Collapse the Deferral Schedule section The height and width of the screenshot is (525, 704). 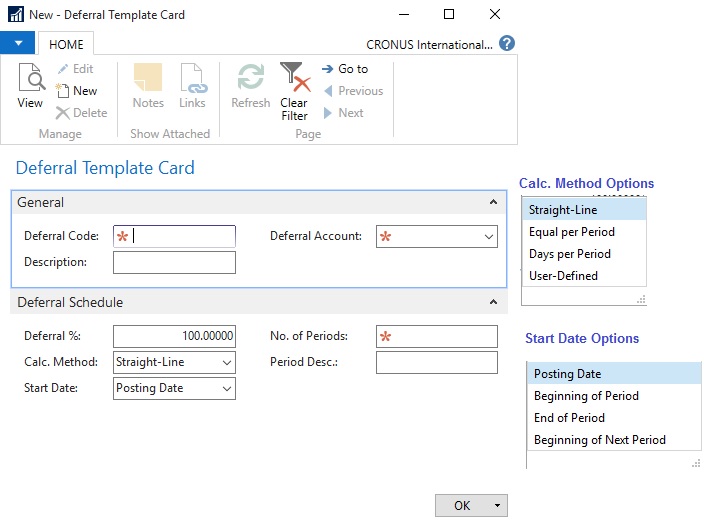point(493,302)
